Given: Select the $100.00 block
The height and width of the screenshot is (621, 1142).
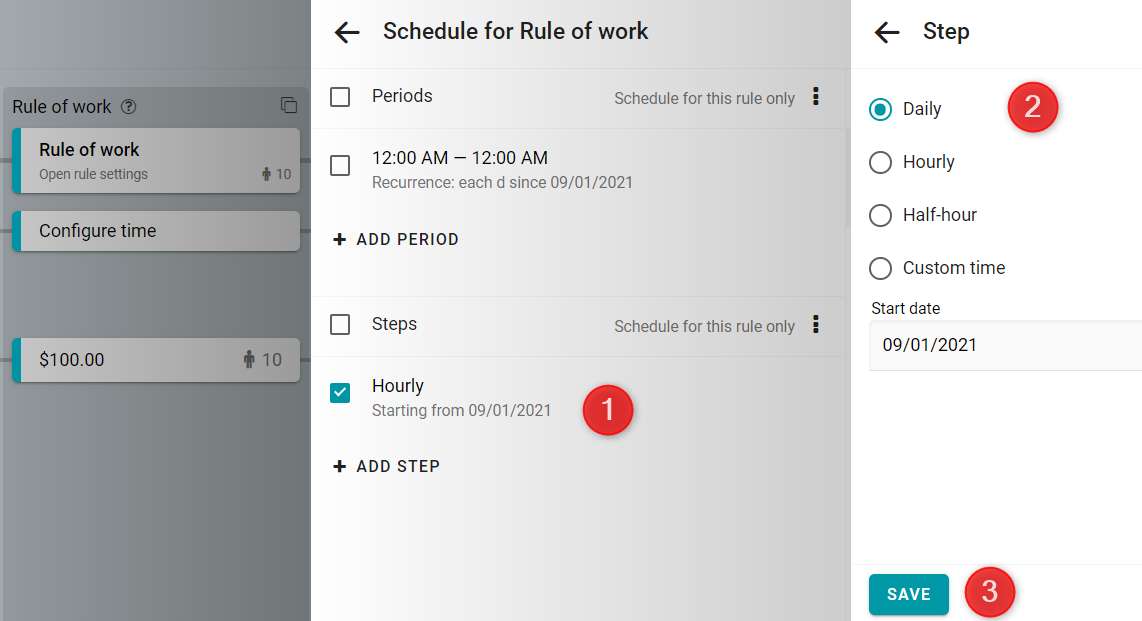Looking at the screenshot, I should coord(156,360).
